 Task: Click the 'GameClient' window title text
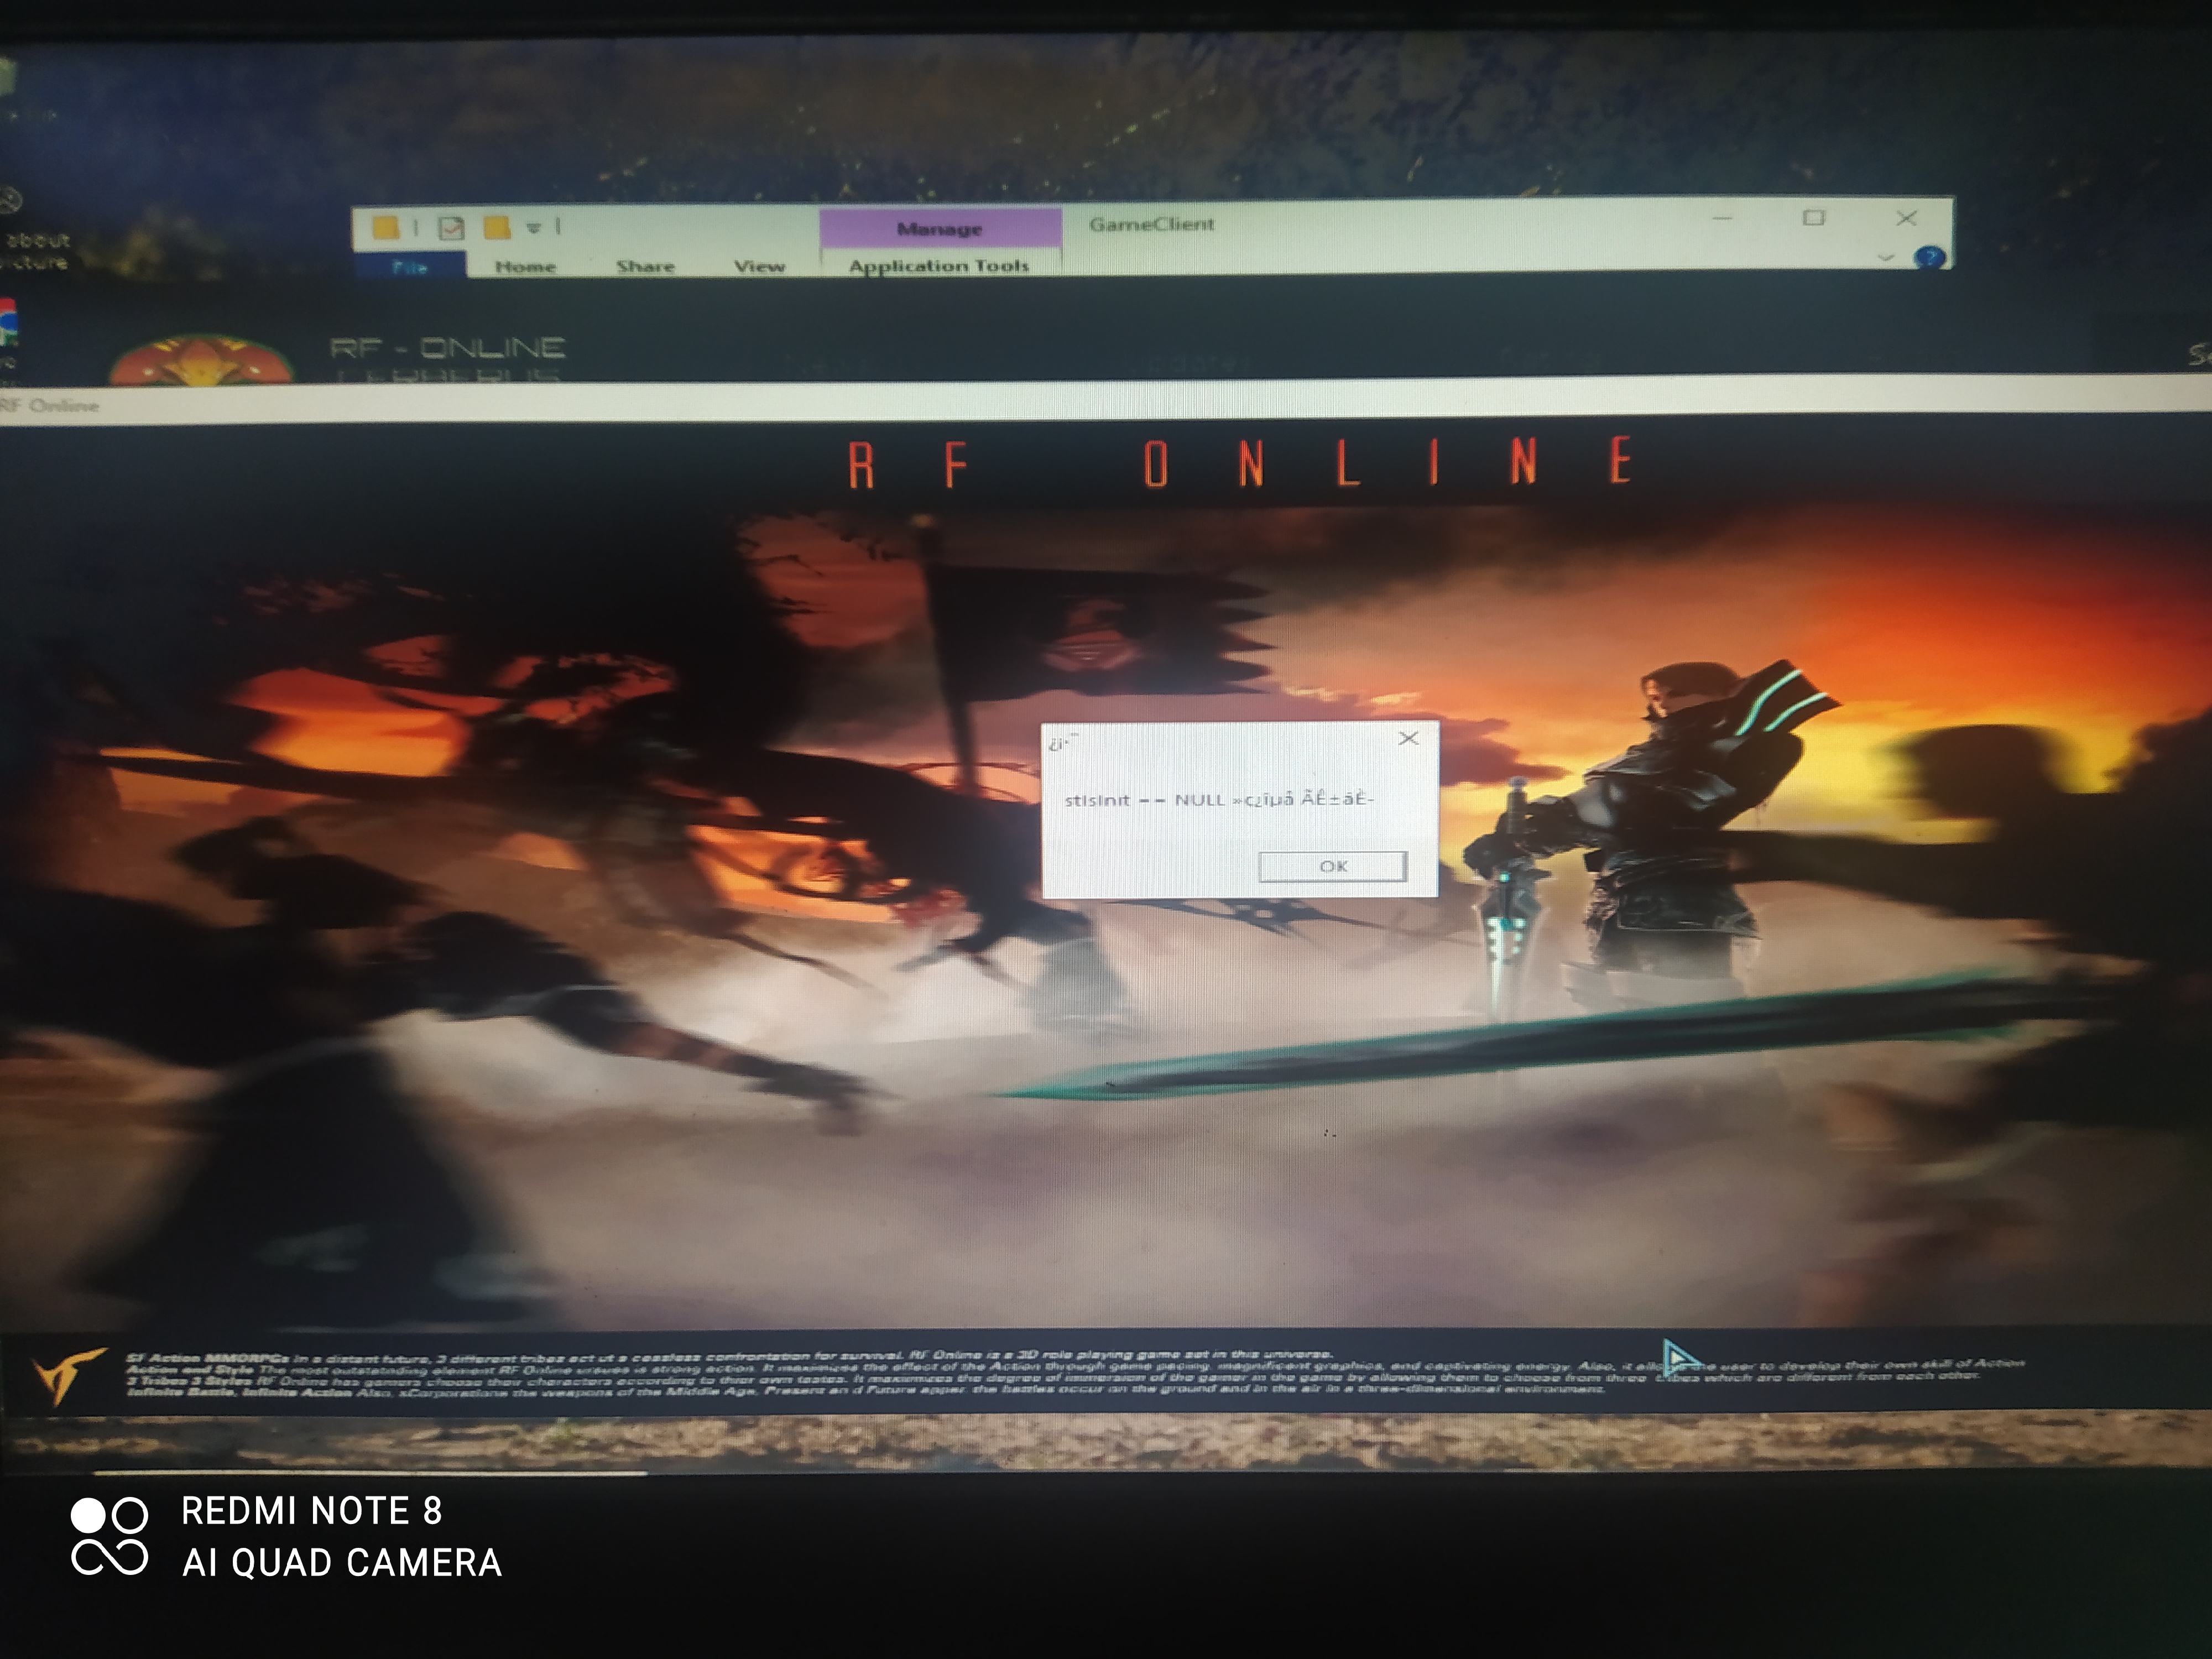[x=1151, y=224]
